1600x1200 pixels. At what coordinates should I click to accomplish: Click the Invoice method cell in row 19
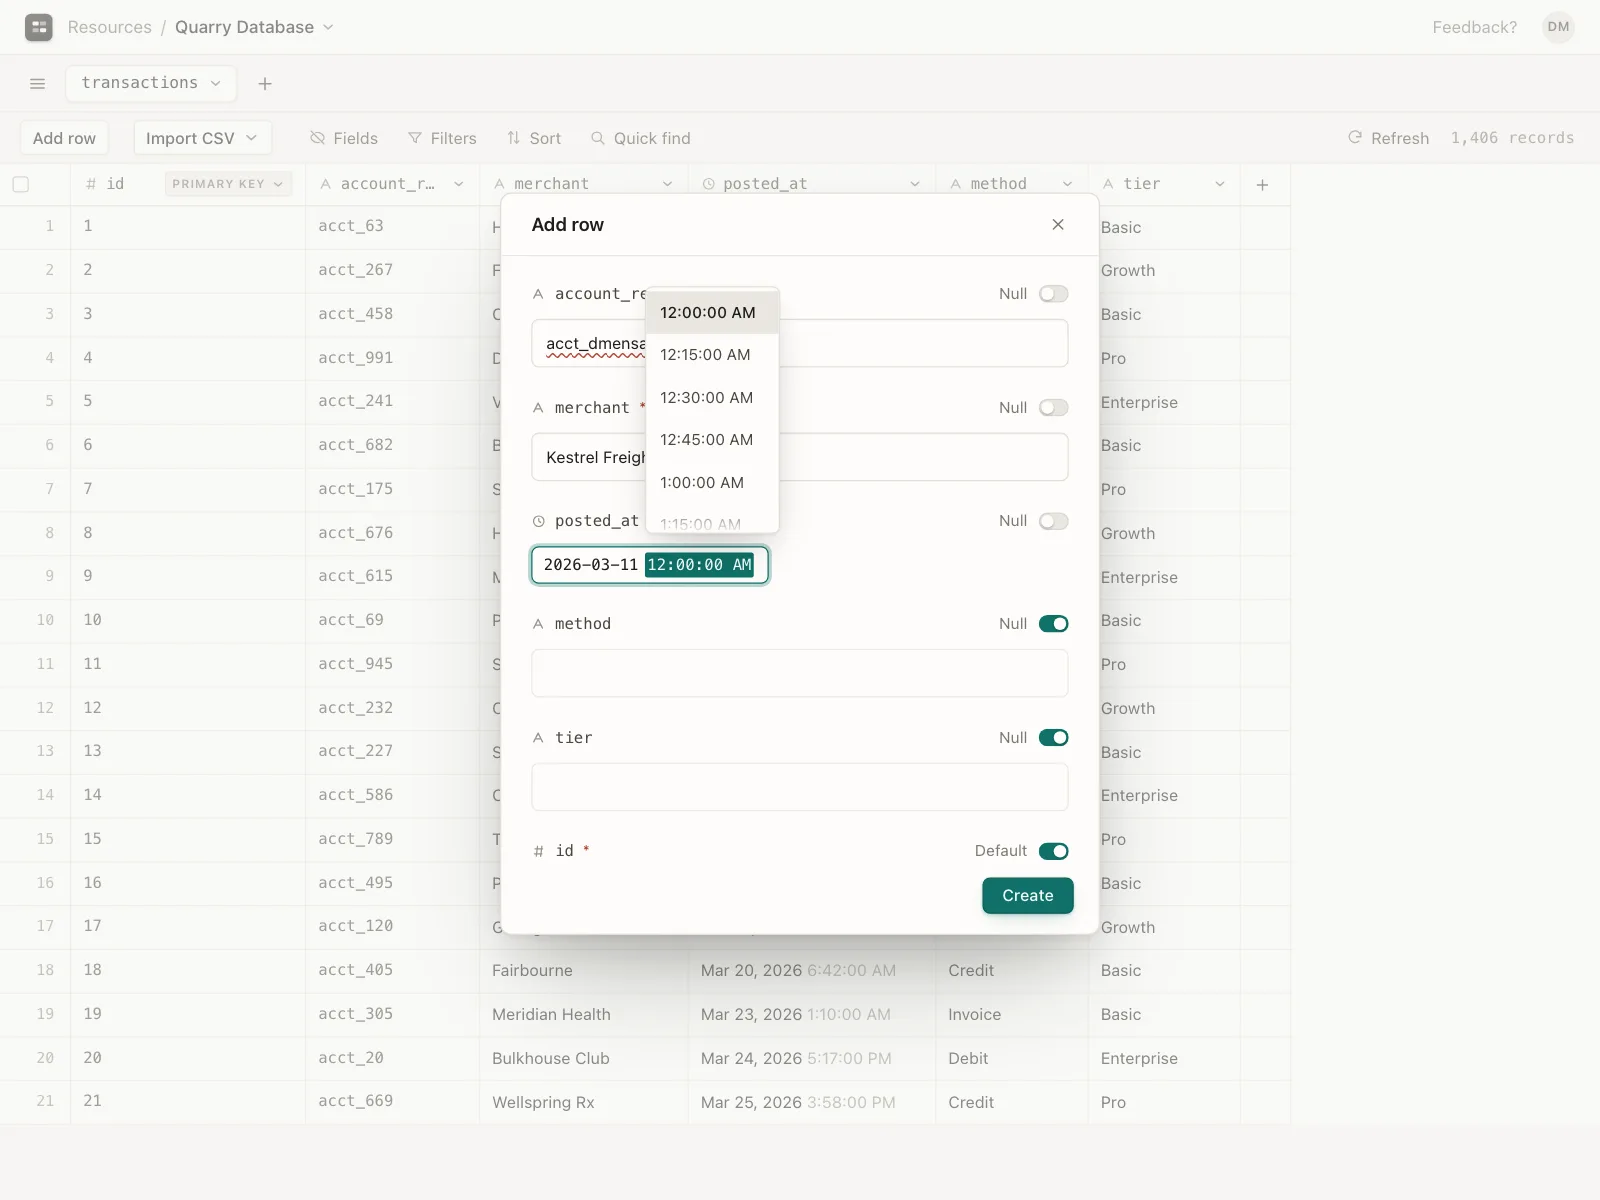tap(1012, 1014)
